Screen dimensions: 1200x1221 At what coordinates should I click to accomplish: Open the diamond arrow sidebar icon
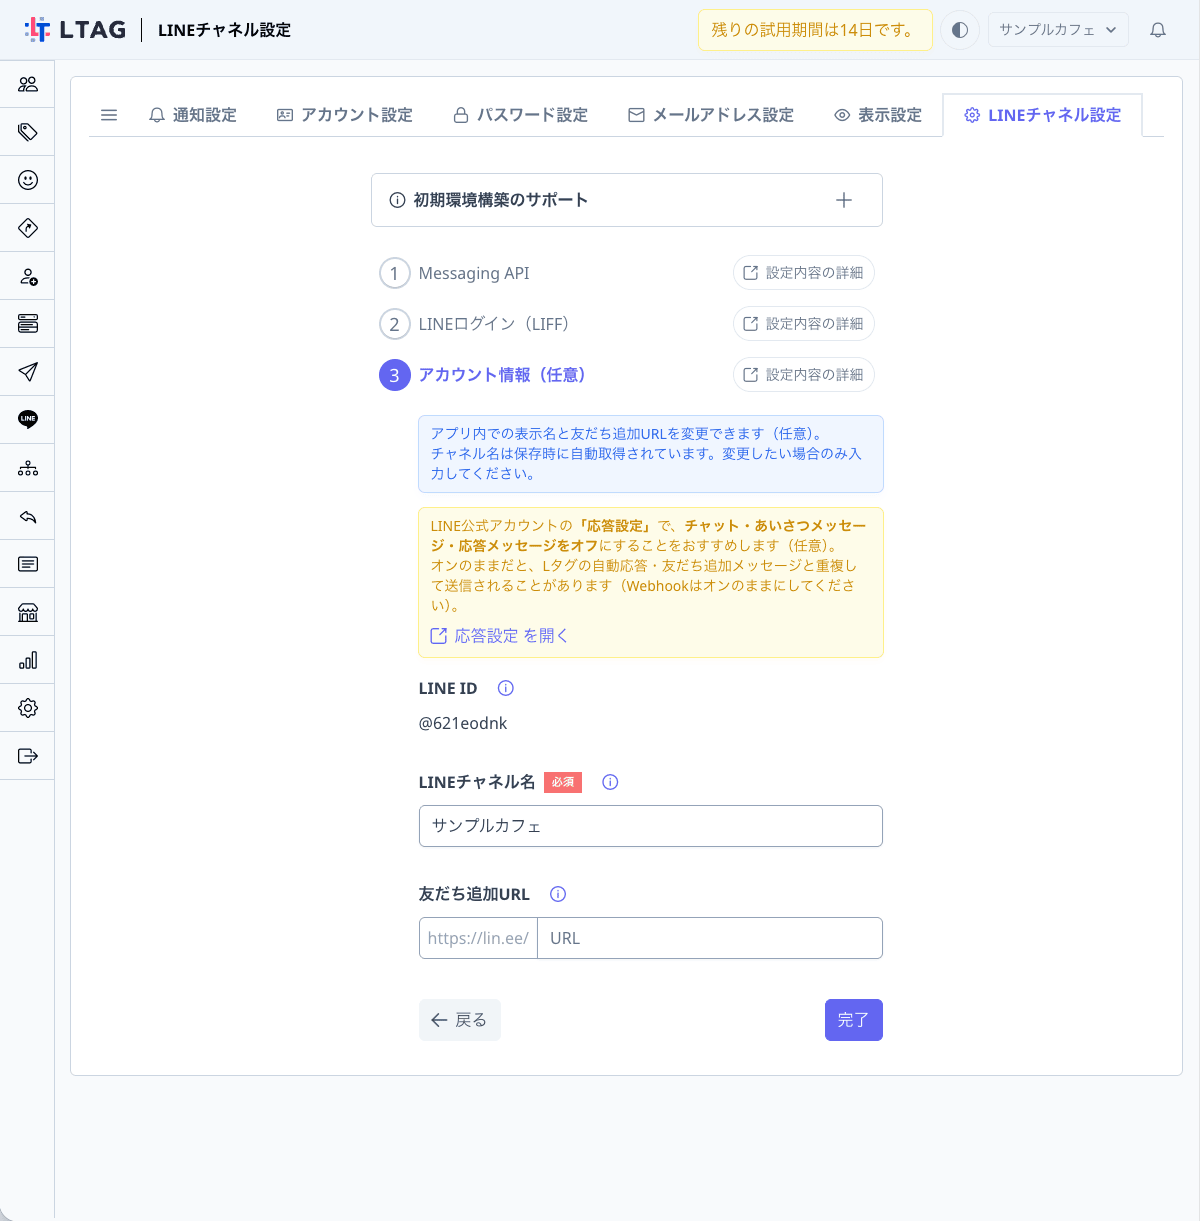(x=28, y=228)
